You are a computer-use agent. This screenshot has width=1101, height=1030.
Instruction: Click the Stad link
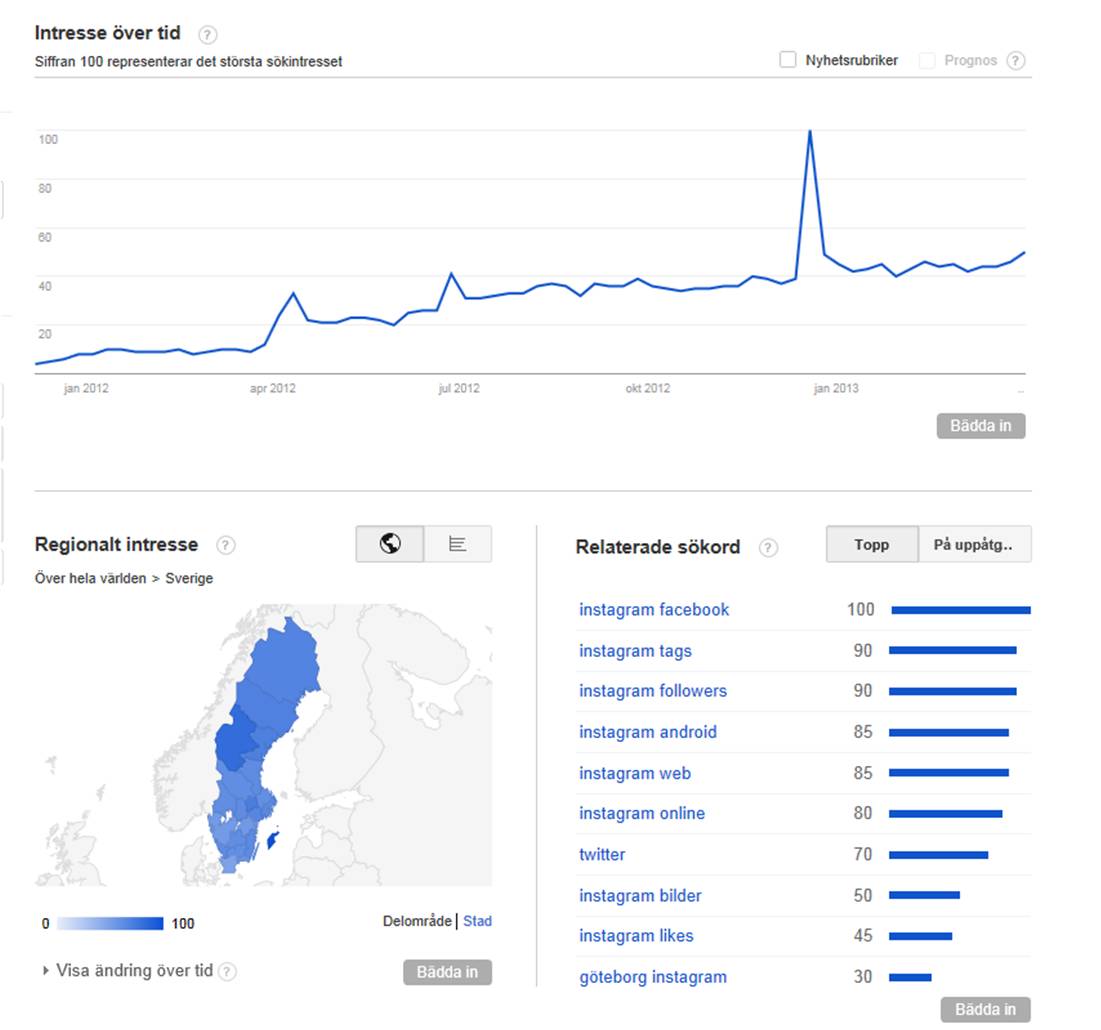(477, 920)
